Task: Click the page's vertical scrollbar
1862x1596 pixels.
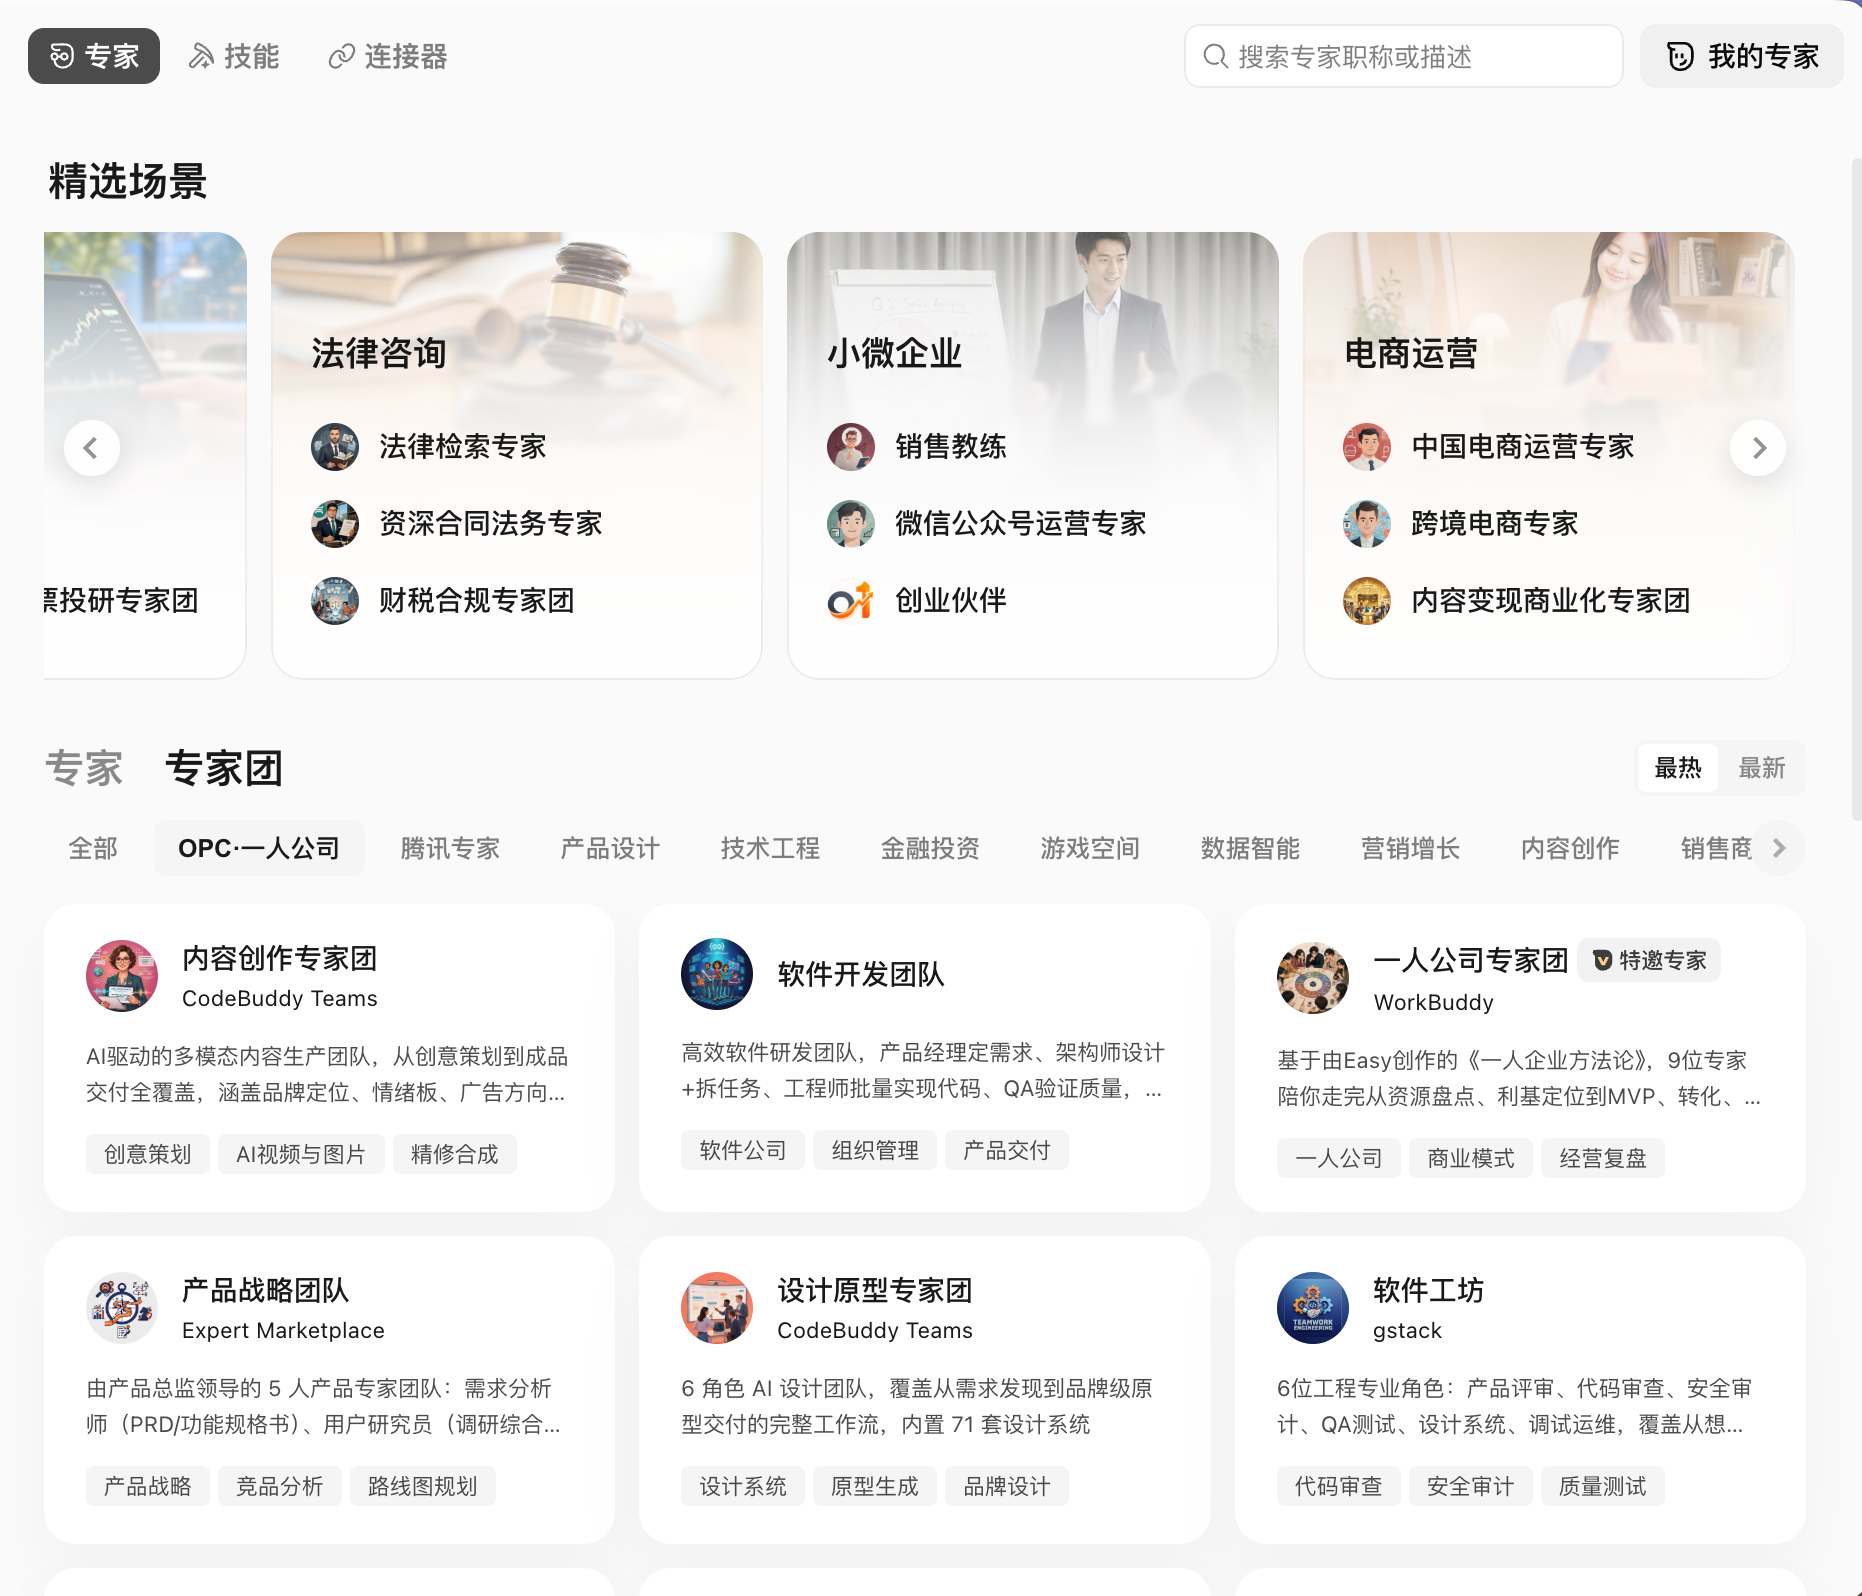Action: [1856, 490]
